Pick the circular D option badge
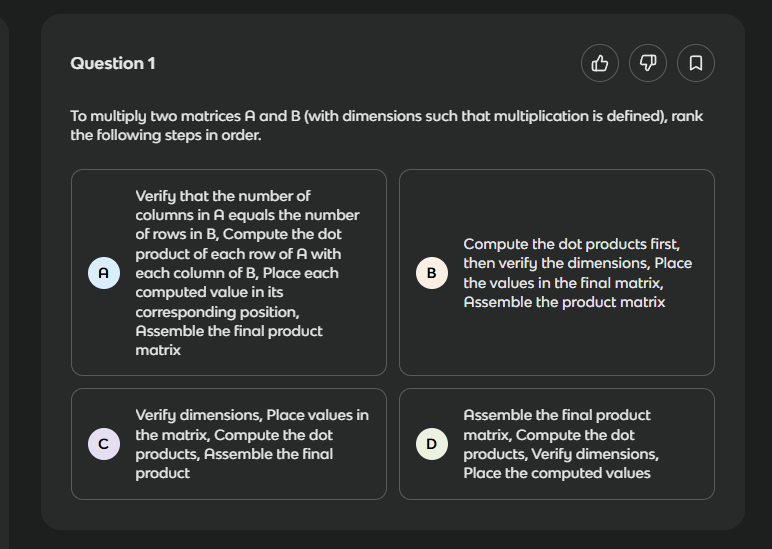Image resolution: width=772 pixels, height=549 pixels. point(432,444)
